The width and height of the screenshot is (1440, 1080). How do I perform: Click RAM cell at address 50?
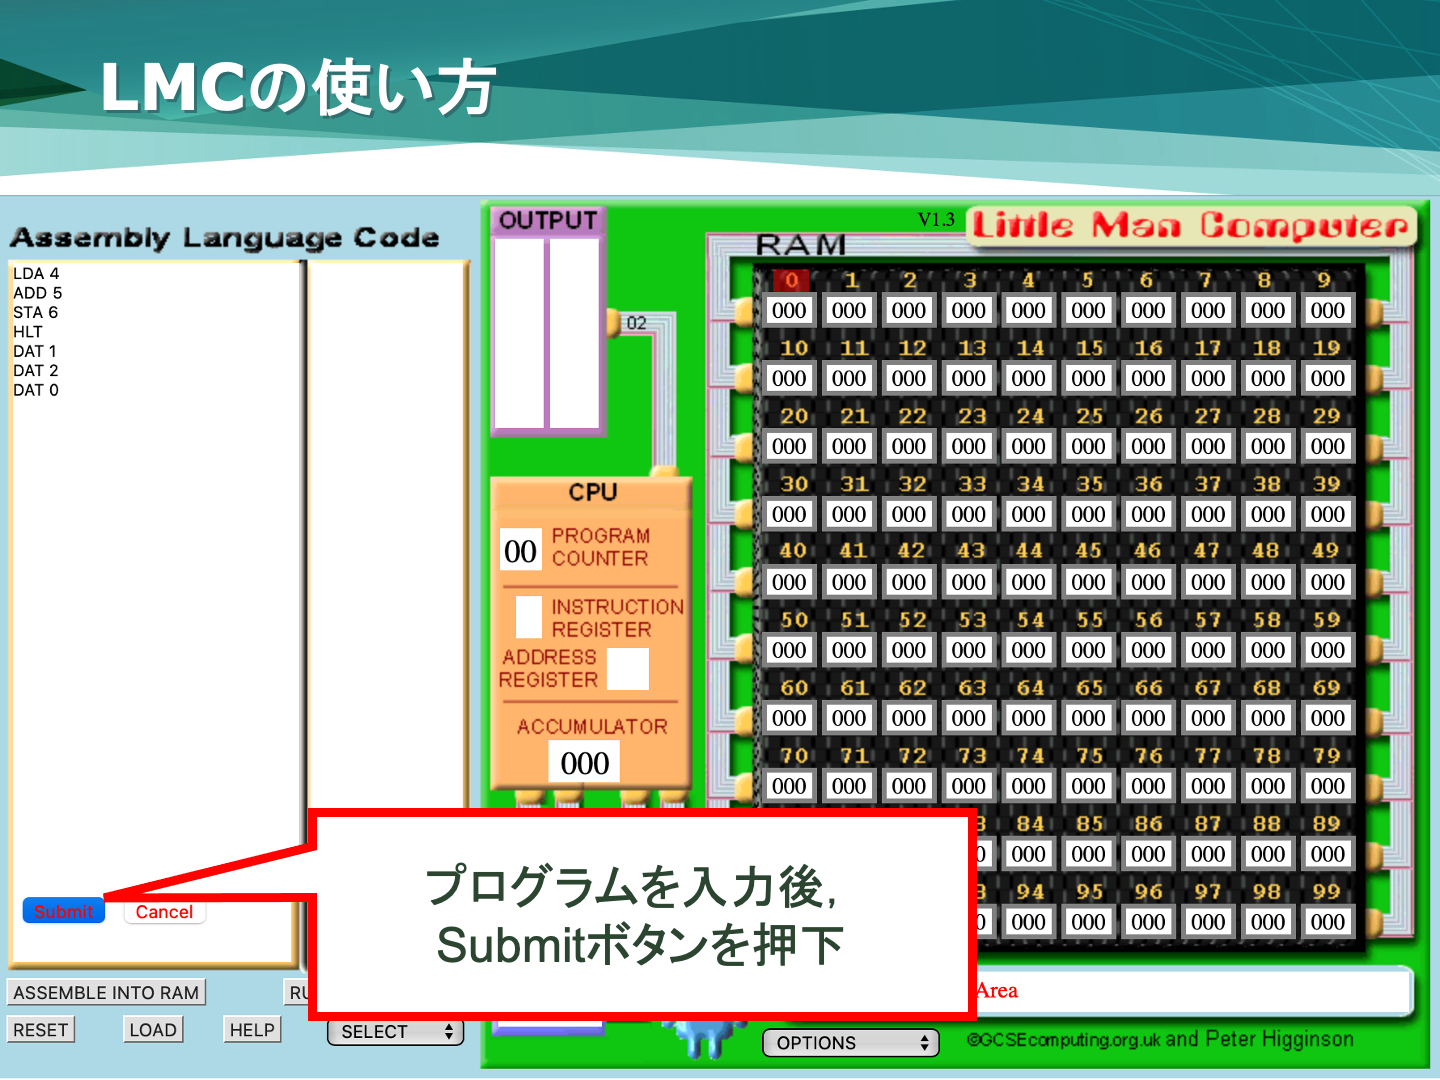point(789,650)
